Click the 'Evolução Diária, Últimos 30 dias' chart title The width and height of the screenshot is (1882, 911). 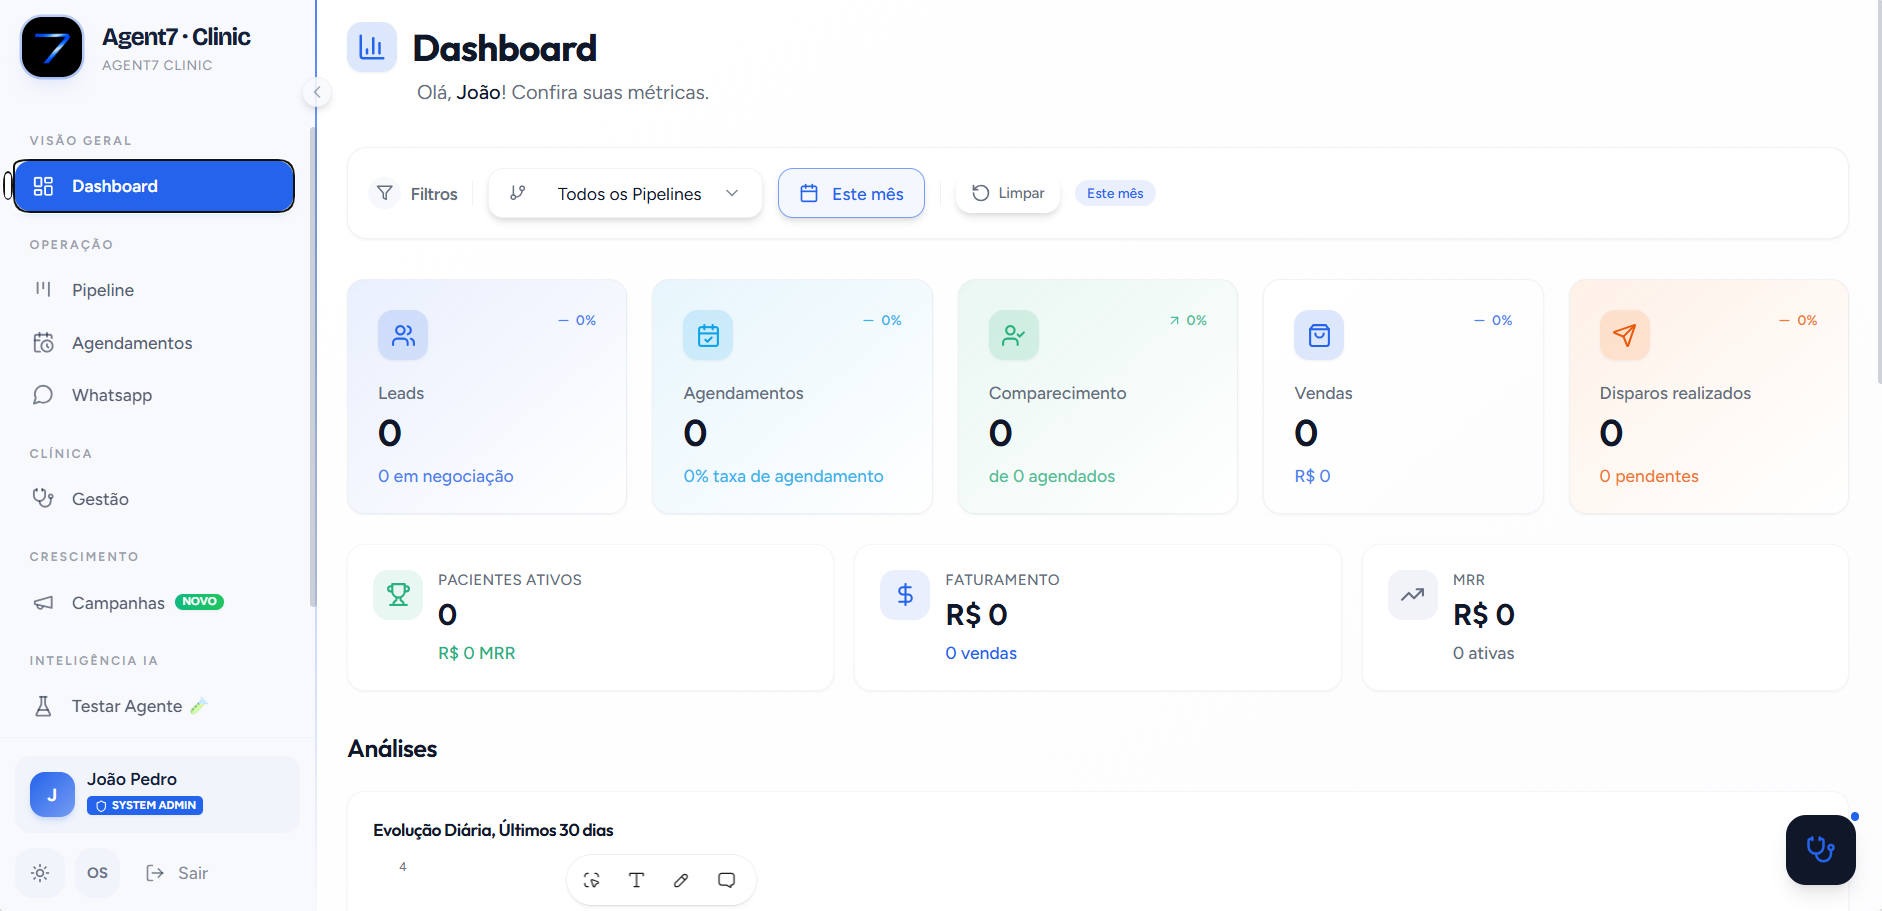(493, 830)
